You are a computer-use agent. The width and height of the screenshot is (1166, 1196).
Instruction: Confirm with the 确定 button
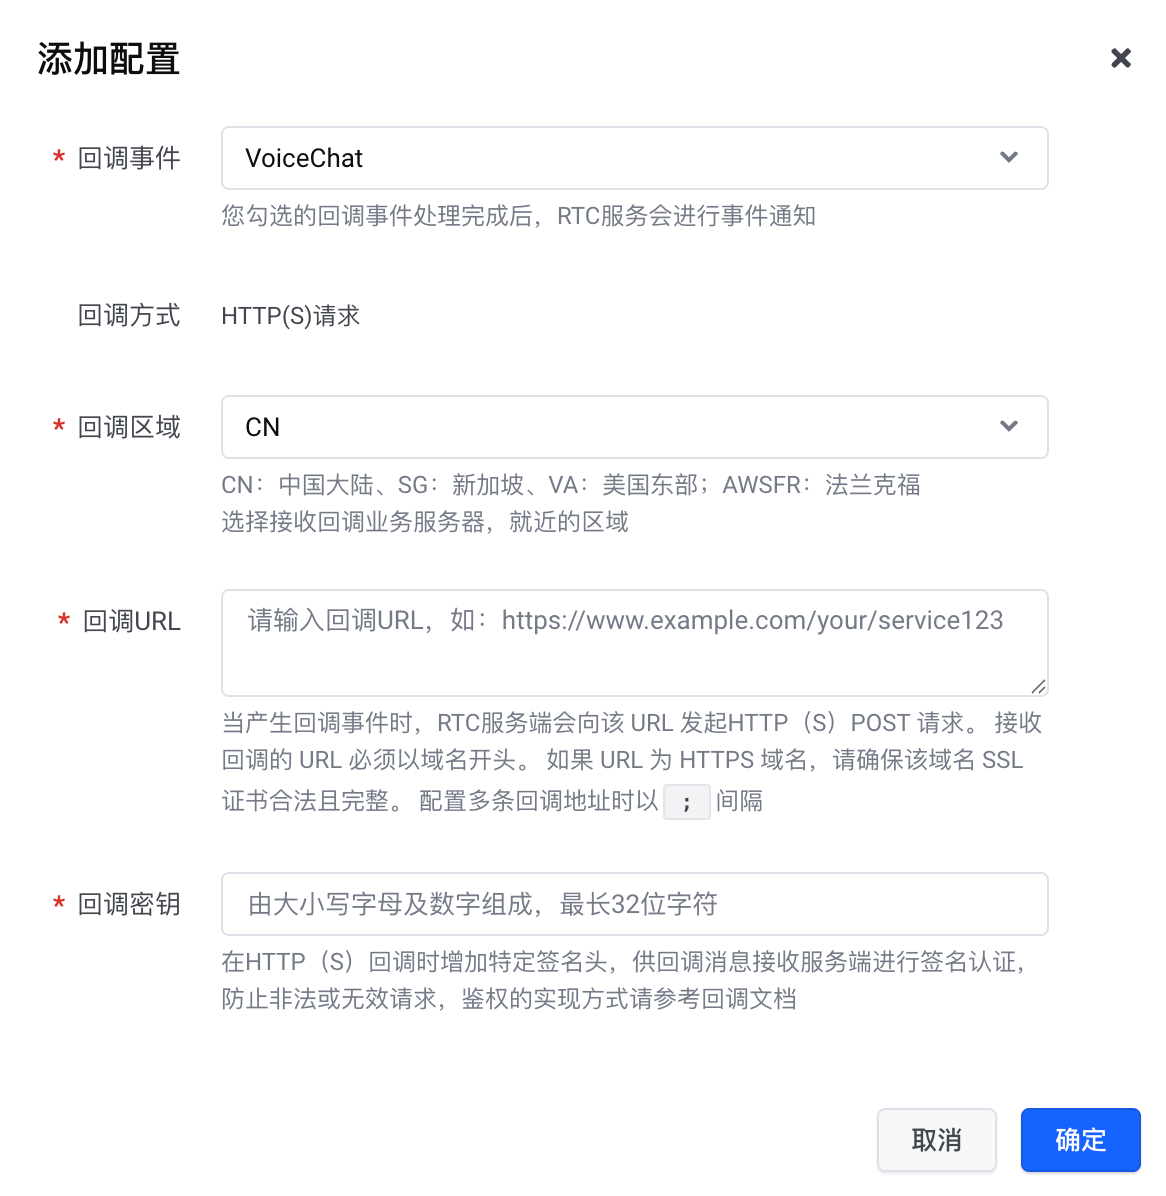1080,1140
